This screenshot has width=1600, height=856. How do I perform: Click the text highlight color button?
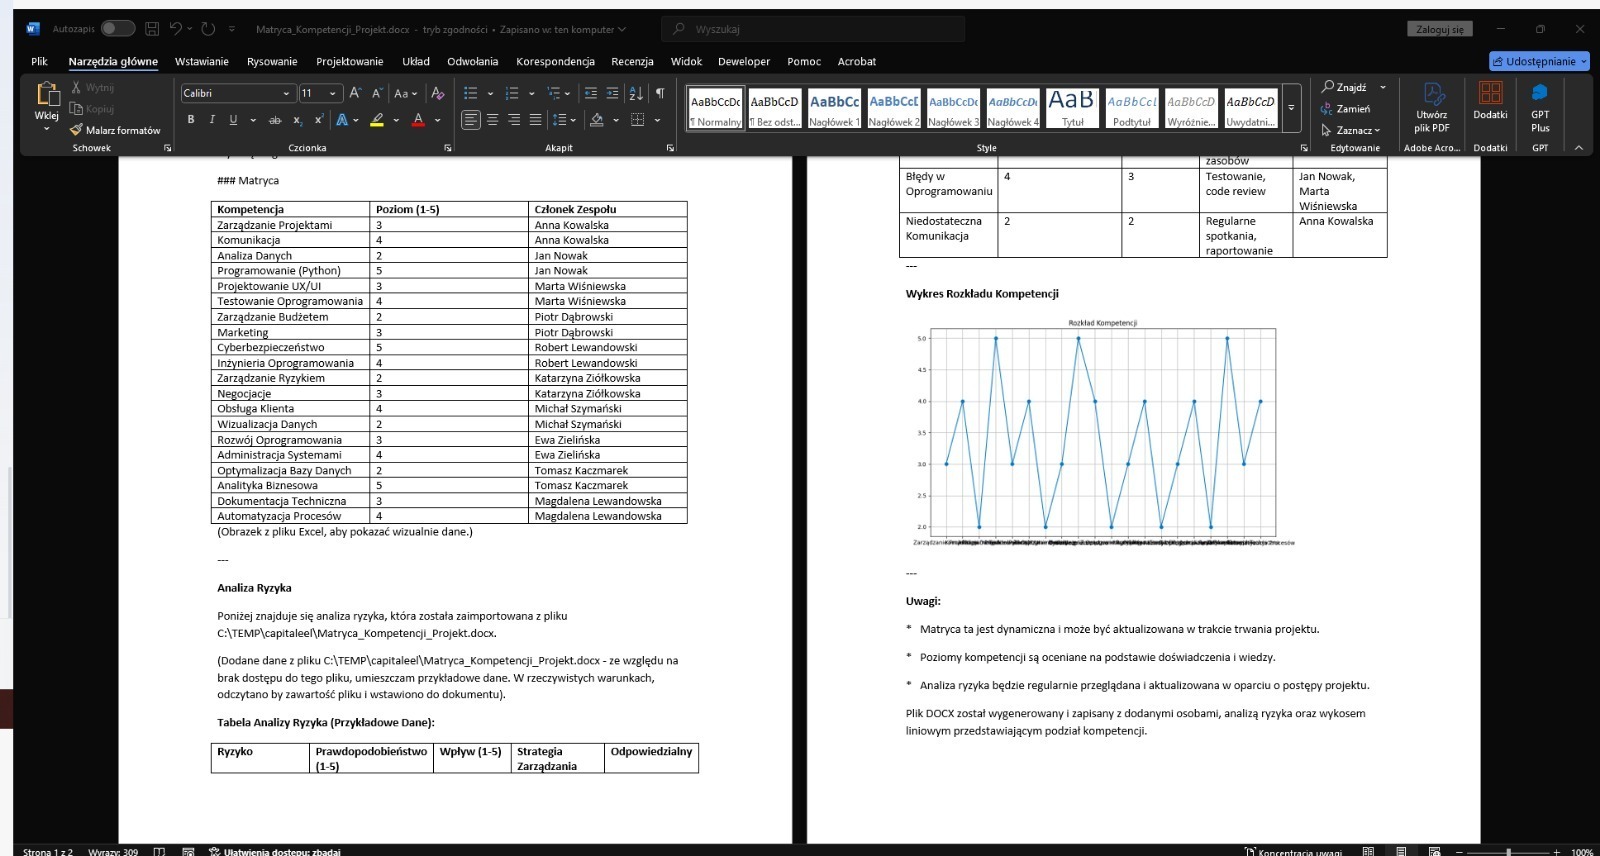(377, 120)
